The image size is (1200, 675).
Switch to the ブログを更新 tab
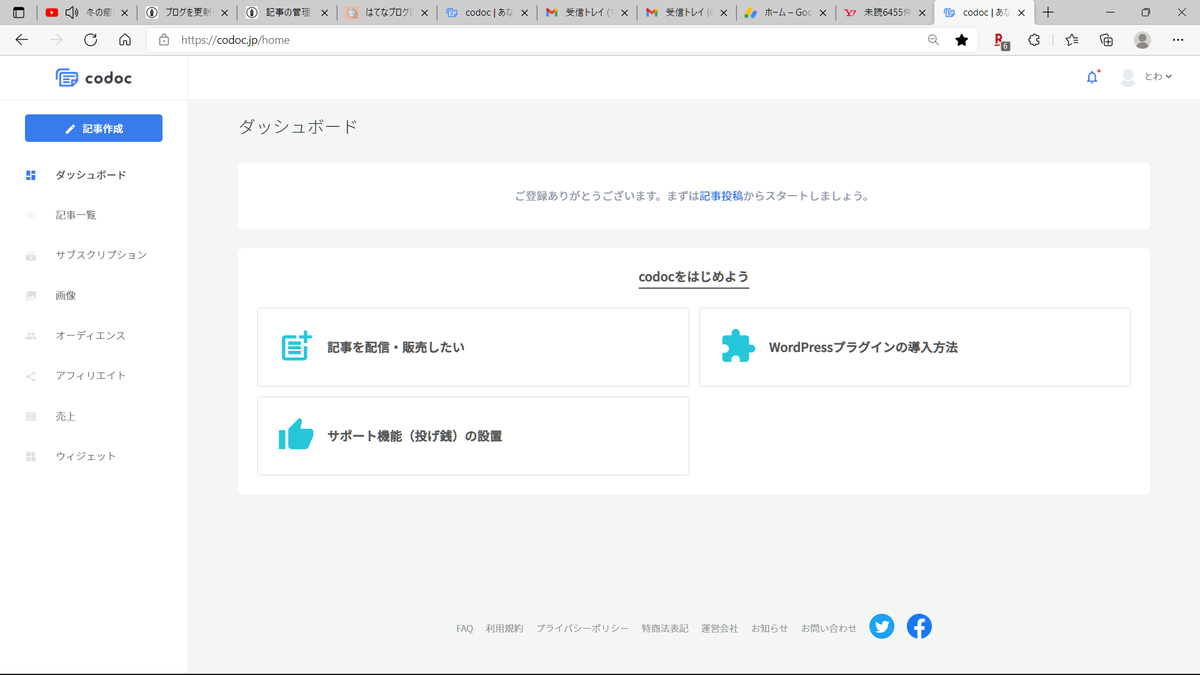(x=187, y=13)
